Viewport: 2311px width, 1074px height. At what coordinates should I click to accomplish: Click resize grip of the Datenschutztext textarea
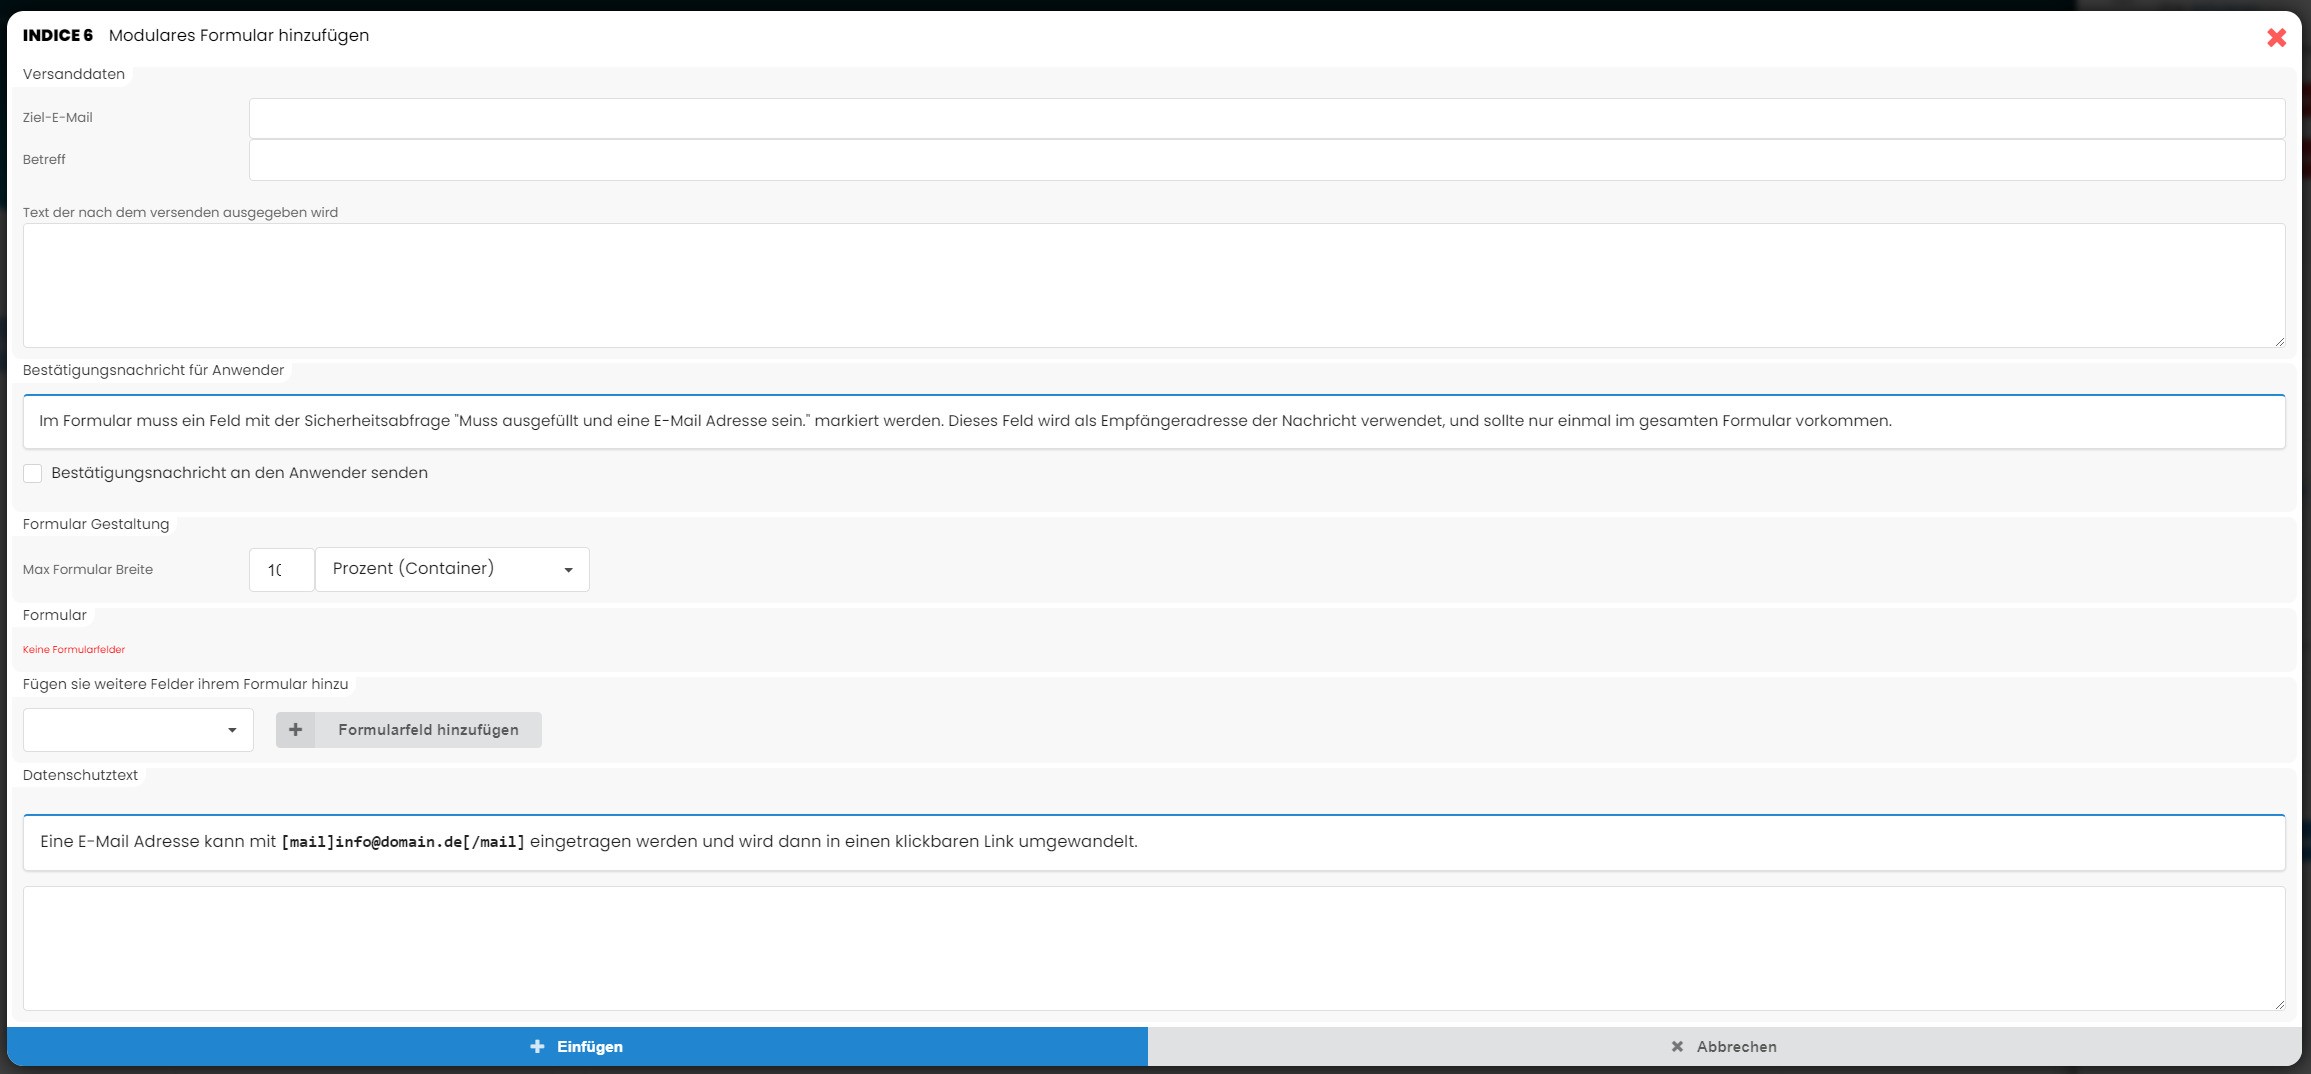(x=2279, y=1004)
